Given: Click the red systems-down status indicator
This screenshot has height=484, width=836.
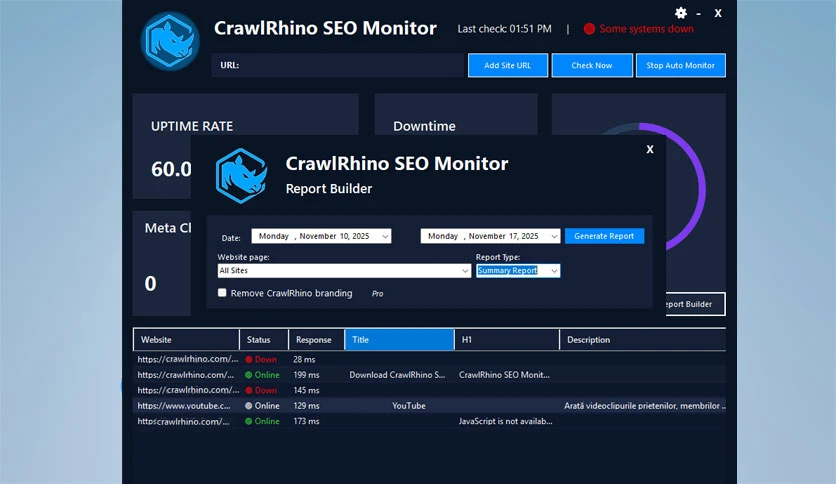Looking at the screenshot, I should pos(589,29).
